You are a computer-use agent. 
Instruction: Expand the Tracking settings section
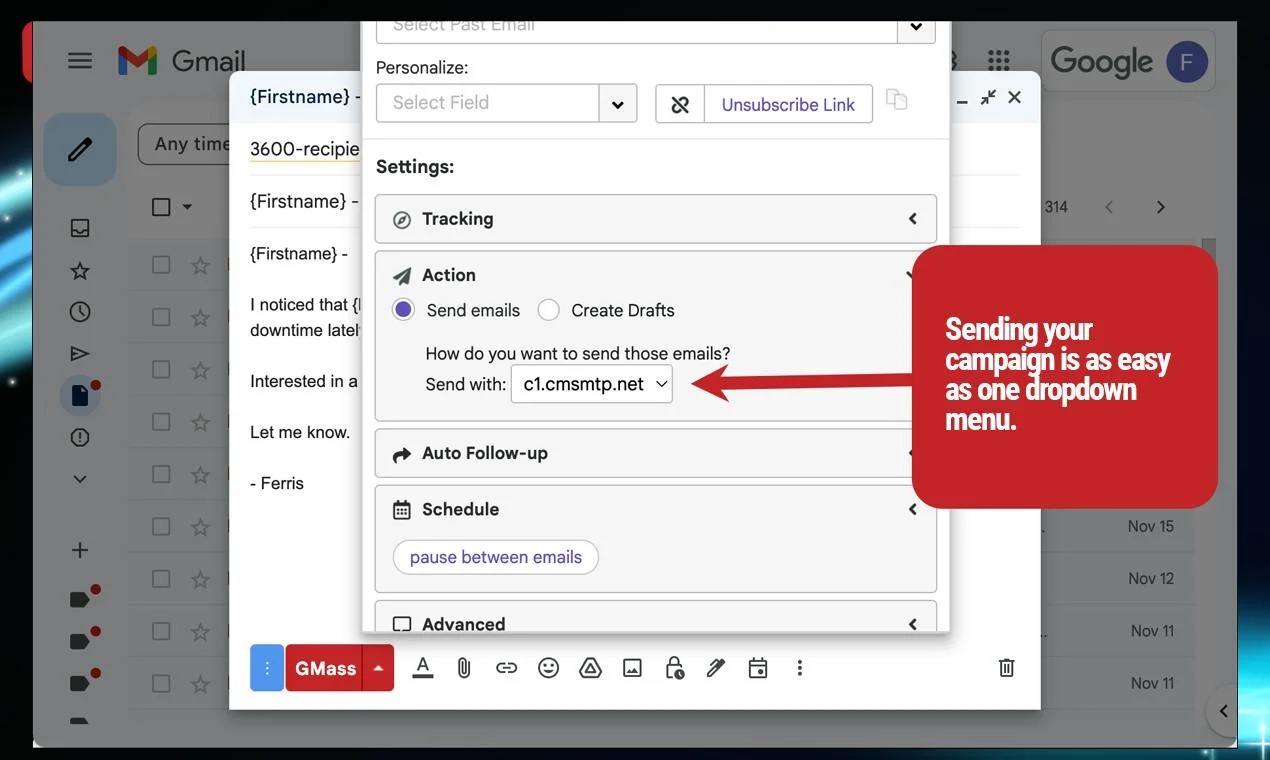pyautogui.click(x=656, y=219)
